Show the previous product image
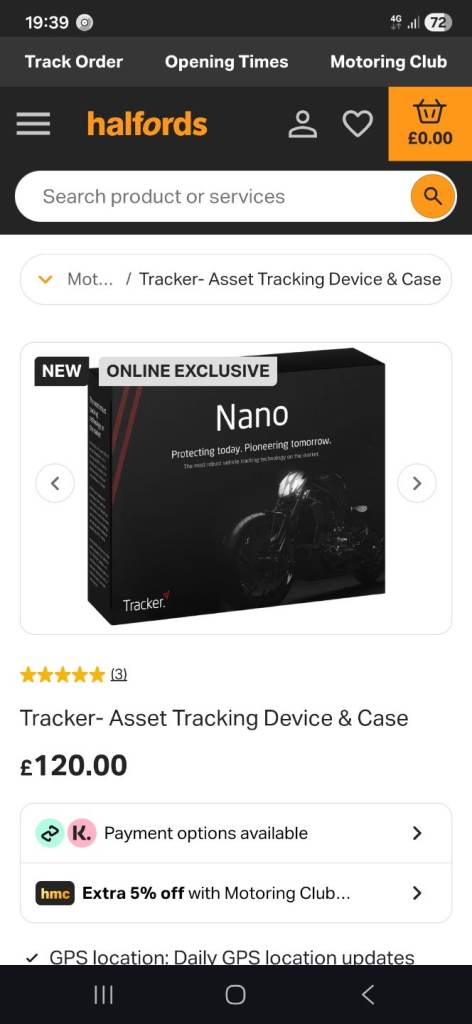 click(x=55, y=483)
